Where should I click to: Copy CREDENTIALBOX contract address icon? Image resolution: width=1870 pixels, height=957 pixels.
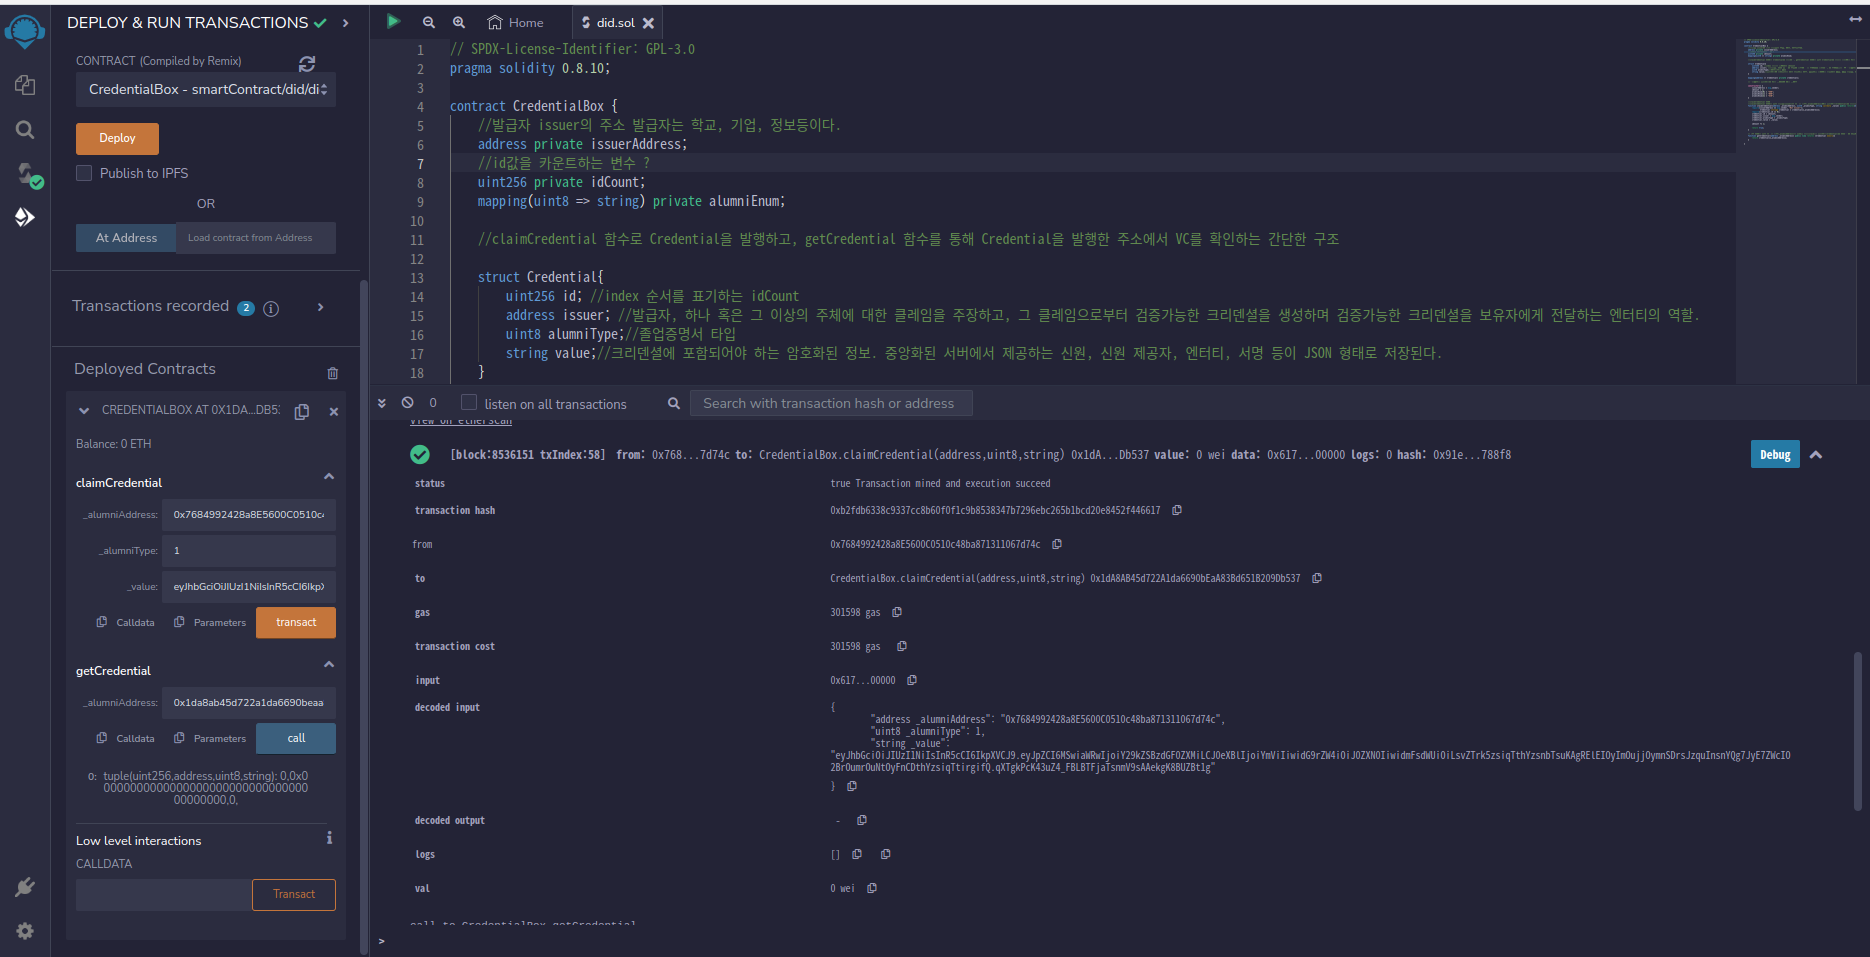pos(302,412)
